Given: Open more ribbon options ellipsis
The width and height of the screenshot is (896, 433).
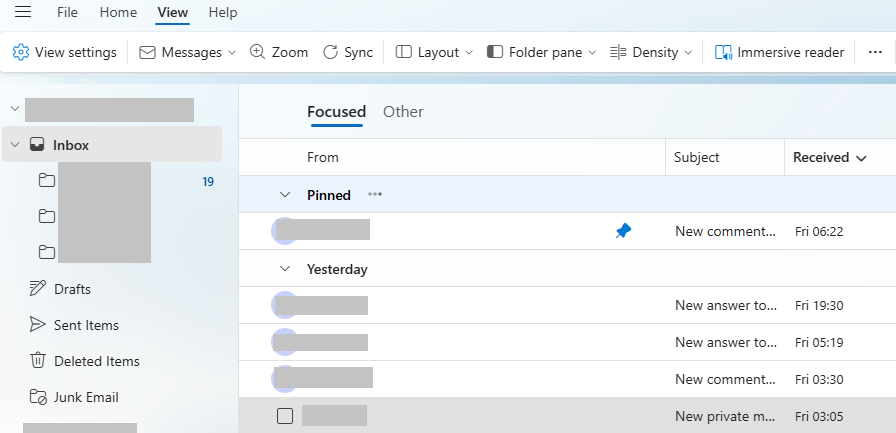Looking at the screenshot, I should [x=875, y=52].
